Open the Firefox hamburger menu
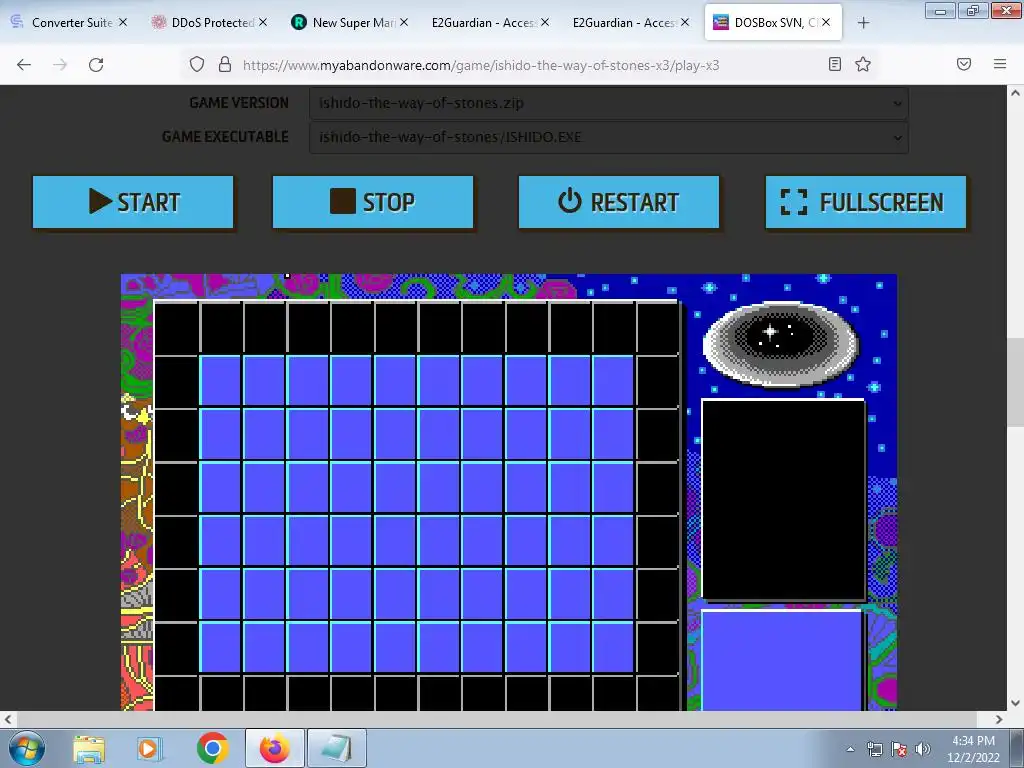This screenshot has height=768, width=1024. (x=1000, y=64)
